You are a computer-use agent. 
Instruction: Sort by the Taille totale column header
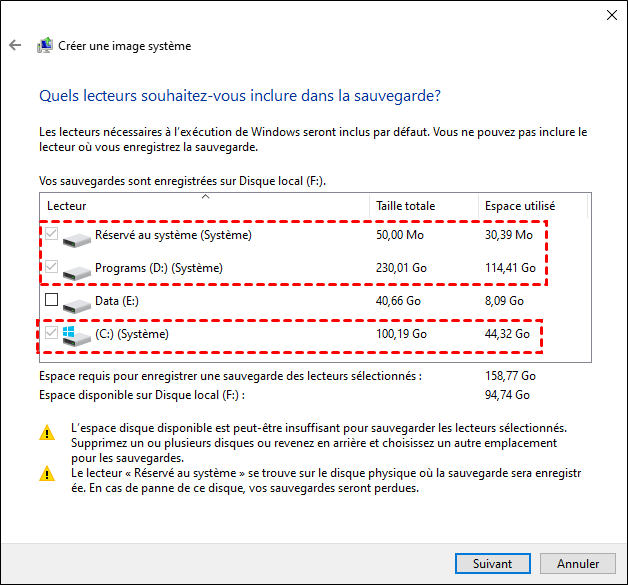pyautogui.click(x=424, y=206)
